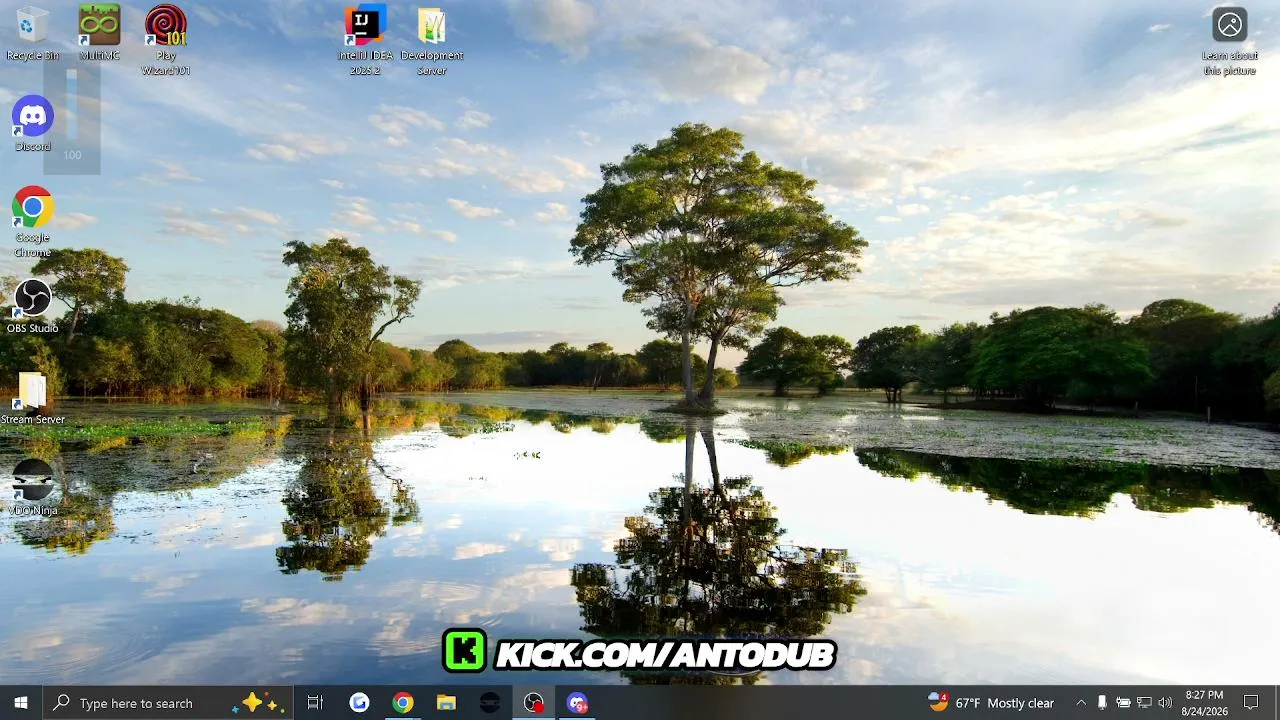Open the blue G app on taskbar

[359, 703]
